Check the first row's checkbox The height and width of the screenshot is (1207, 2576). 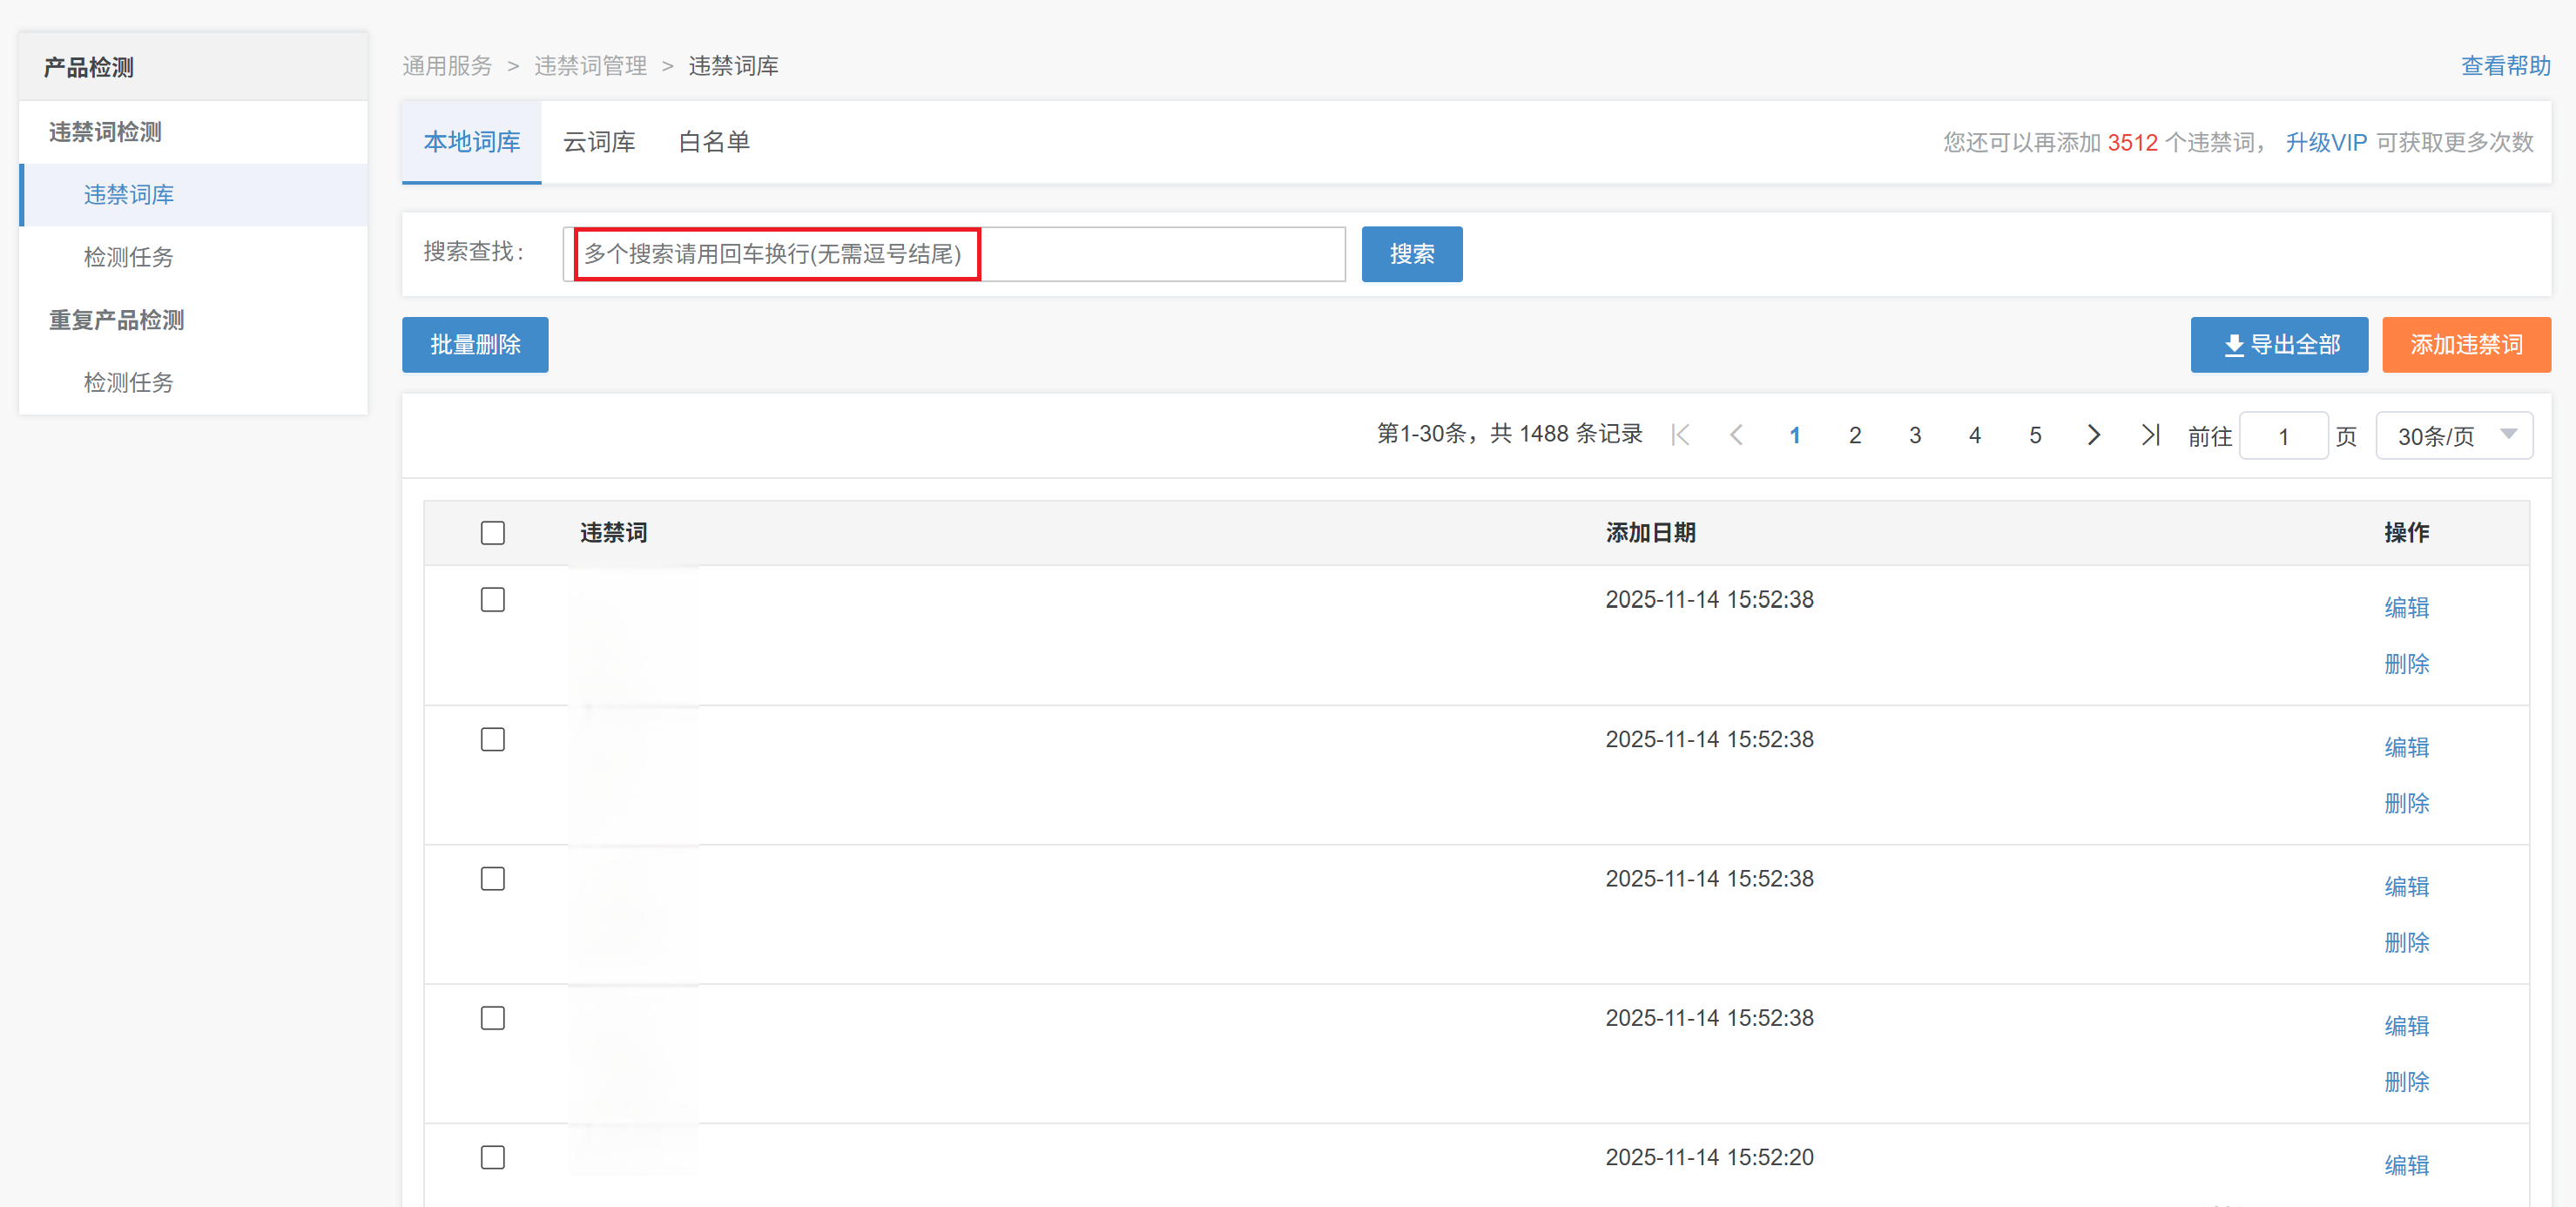492,600
